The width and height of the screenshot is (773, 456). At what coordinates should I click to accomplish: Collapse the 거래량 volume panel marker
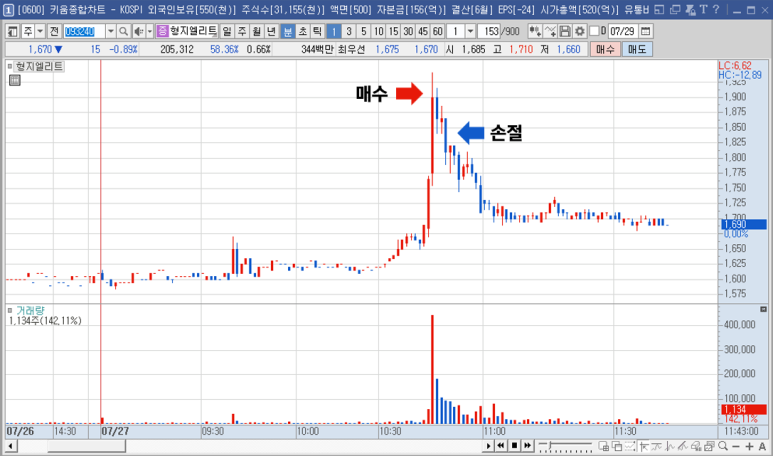pyautogui.click(x=10, y=311)
